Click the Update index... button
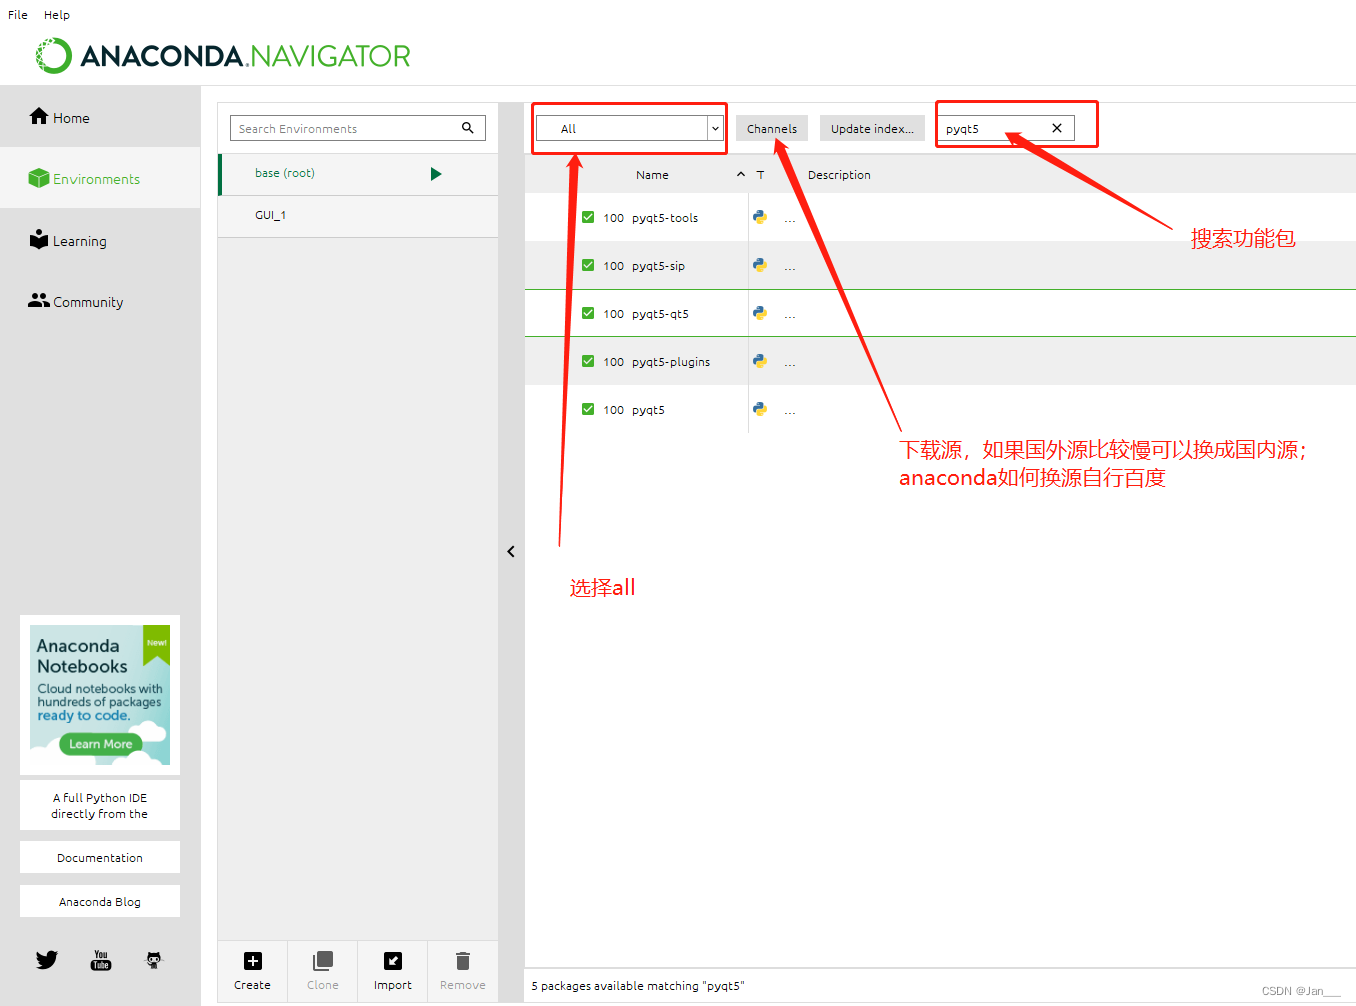Viewport: 1356px width, 1006px height. point(872,128)
